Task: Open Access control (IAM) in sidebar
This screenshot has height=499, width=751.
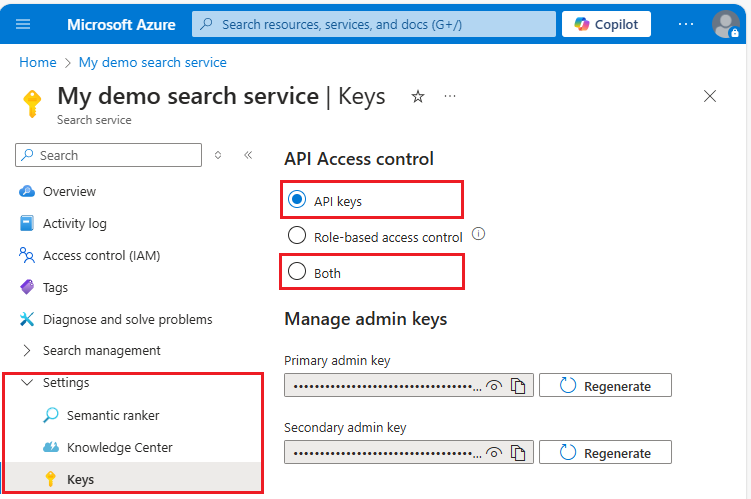Action: point(101,255)
